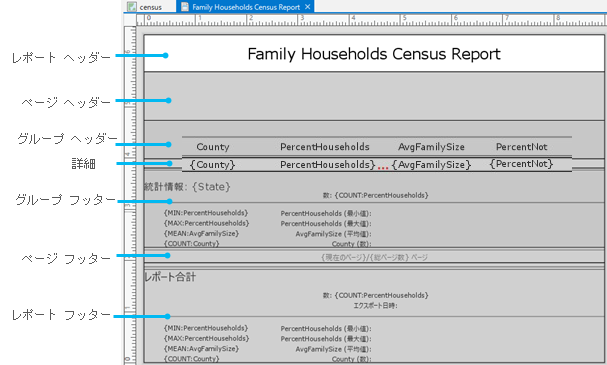Select {MIN:PercentHouseholds} in the group footer

tap(206, 213)
